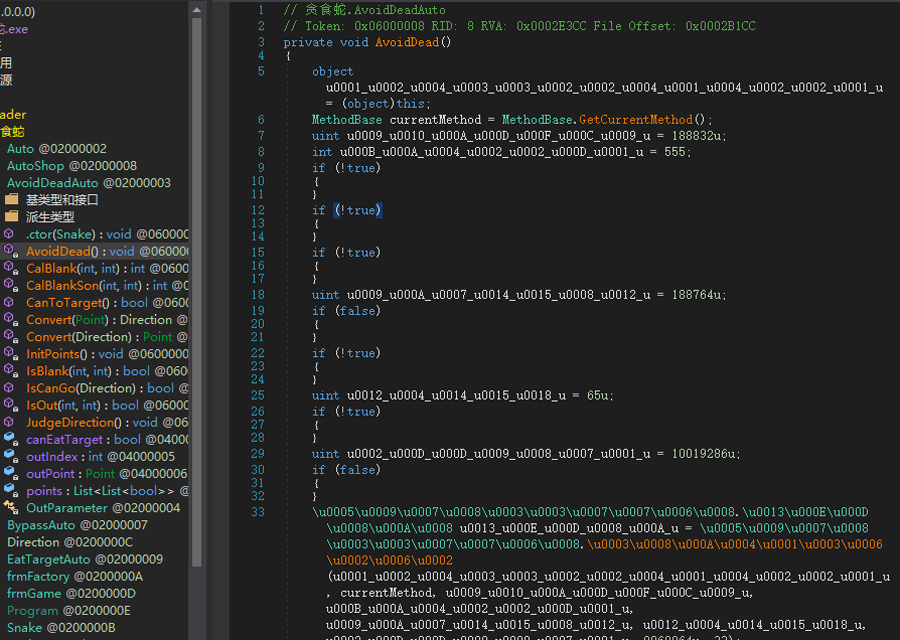Click the class icon beside OutParameter
This screenshot has height=640, width=900.
pyautogui.click(x=10, y=507)
